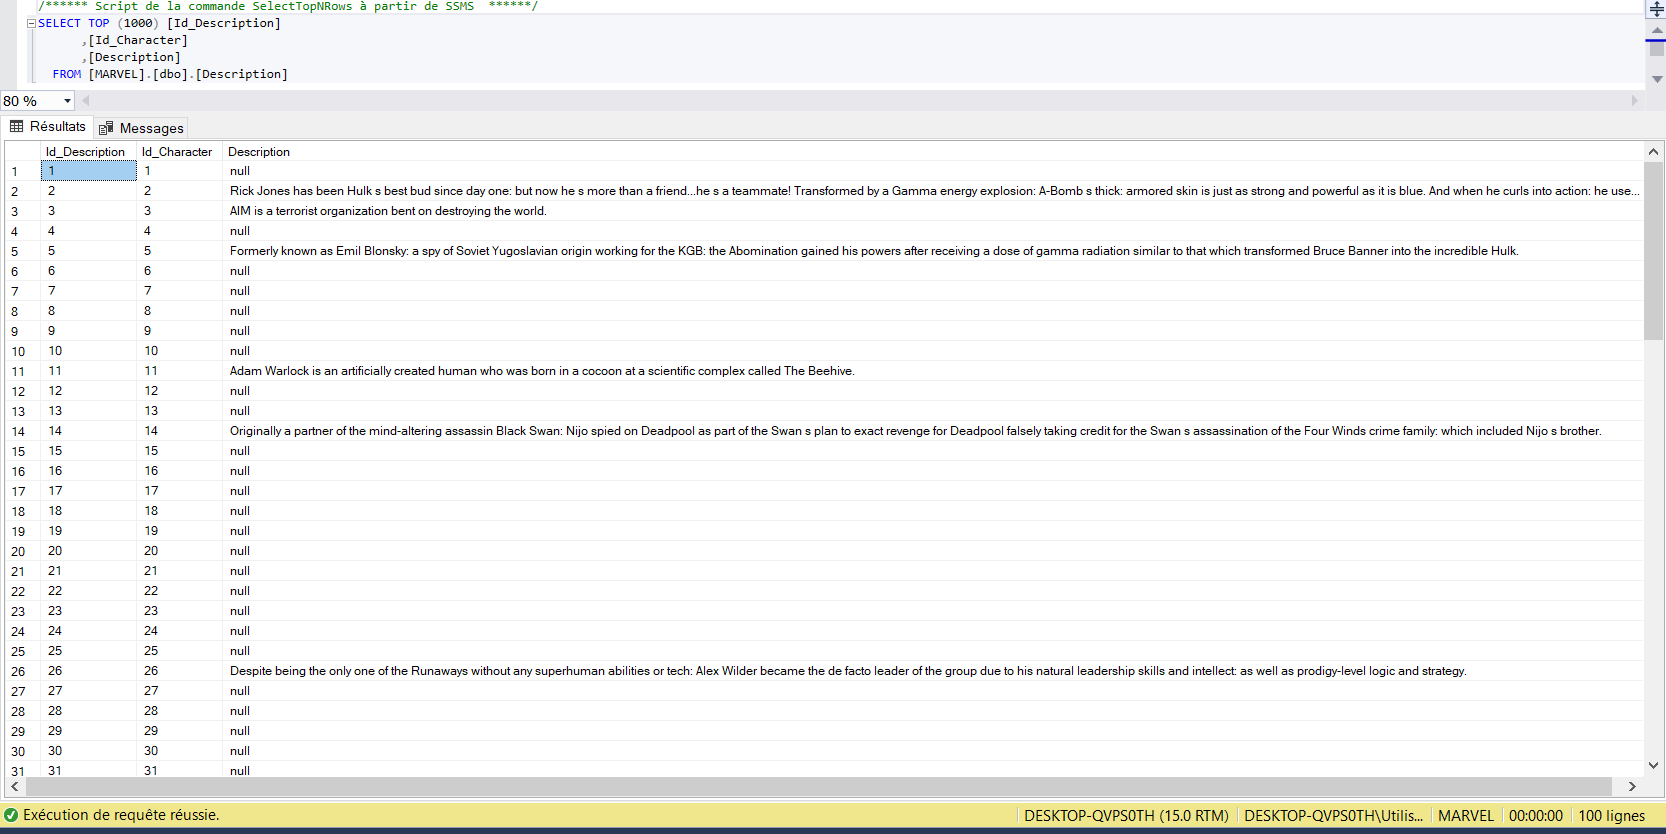Click 'Exécution de requête réussie.' status message
The width and height of the screenshot is (1666, 834).
[121, 815]
